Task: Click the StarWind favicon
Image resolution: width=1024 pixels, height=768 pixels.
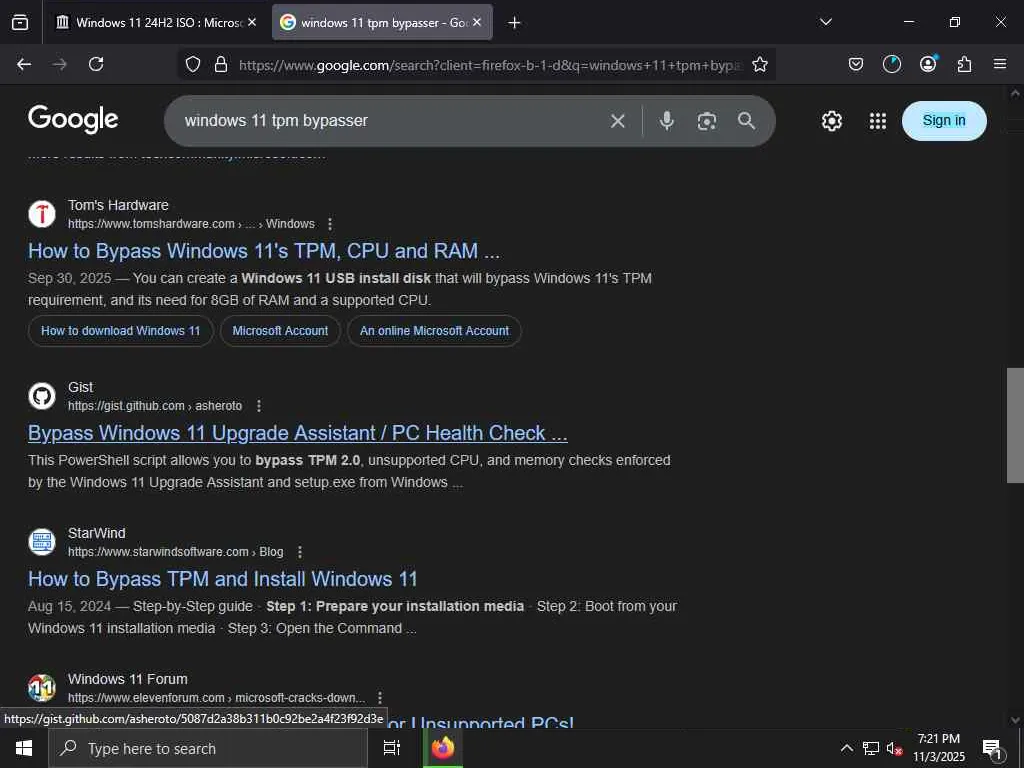Action: tap(42, 542)
